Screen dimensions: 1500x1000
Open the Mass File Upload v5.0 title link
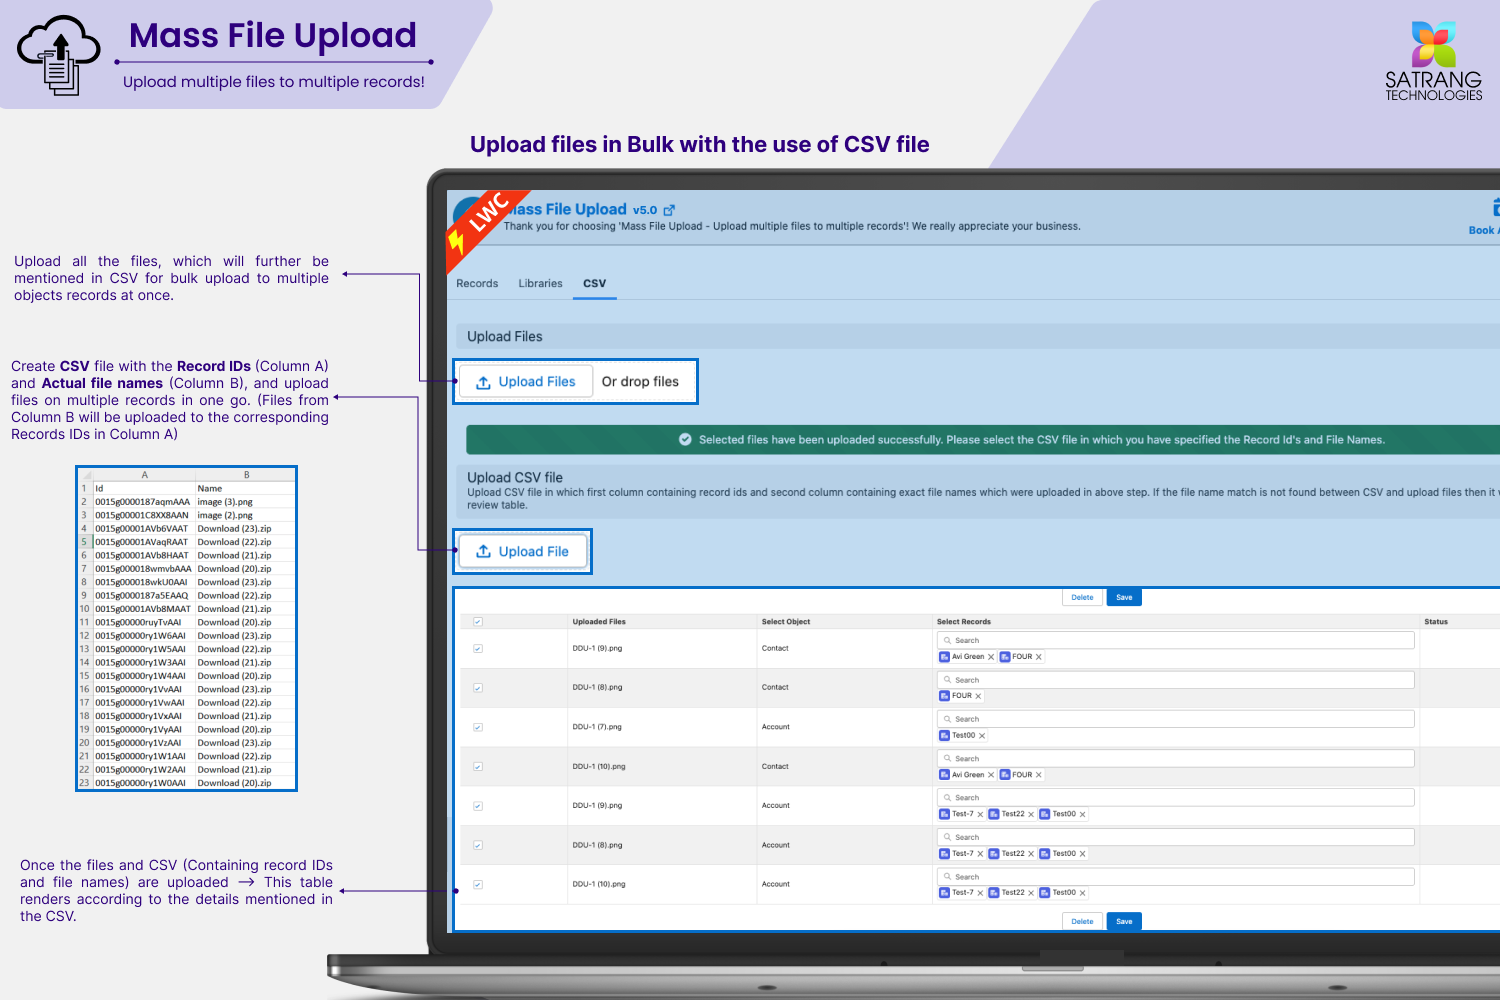click(580, 209)
